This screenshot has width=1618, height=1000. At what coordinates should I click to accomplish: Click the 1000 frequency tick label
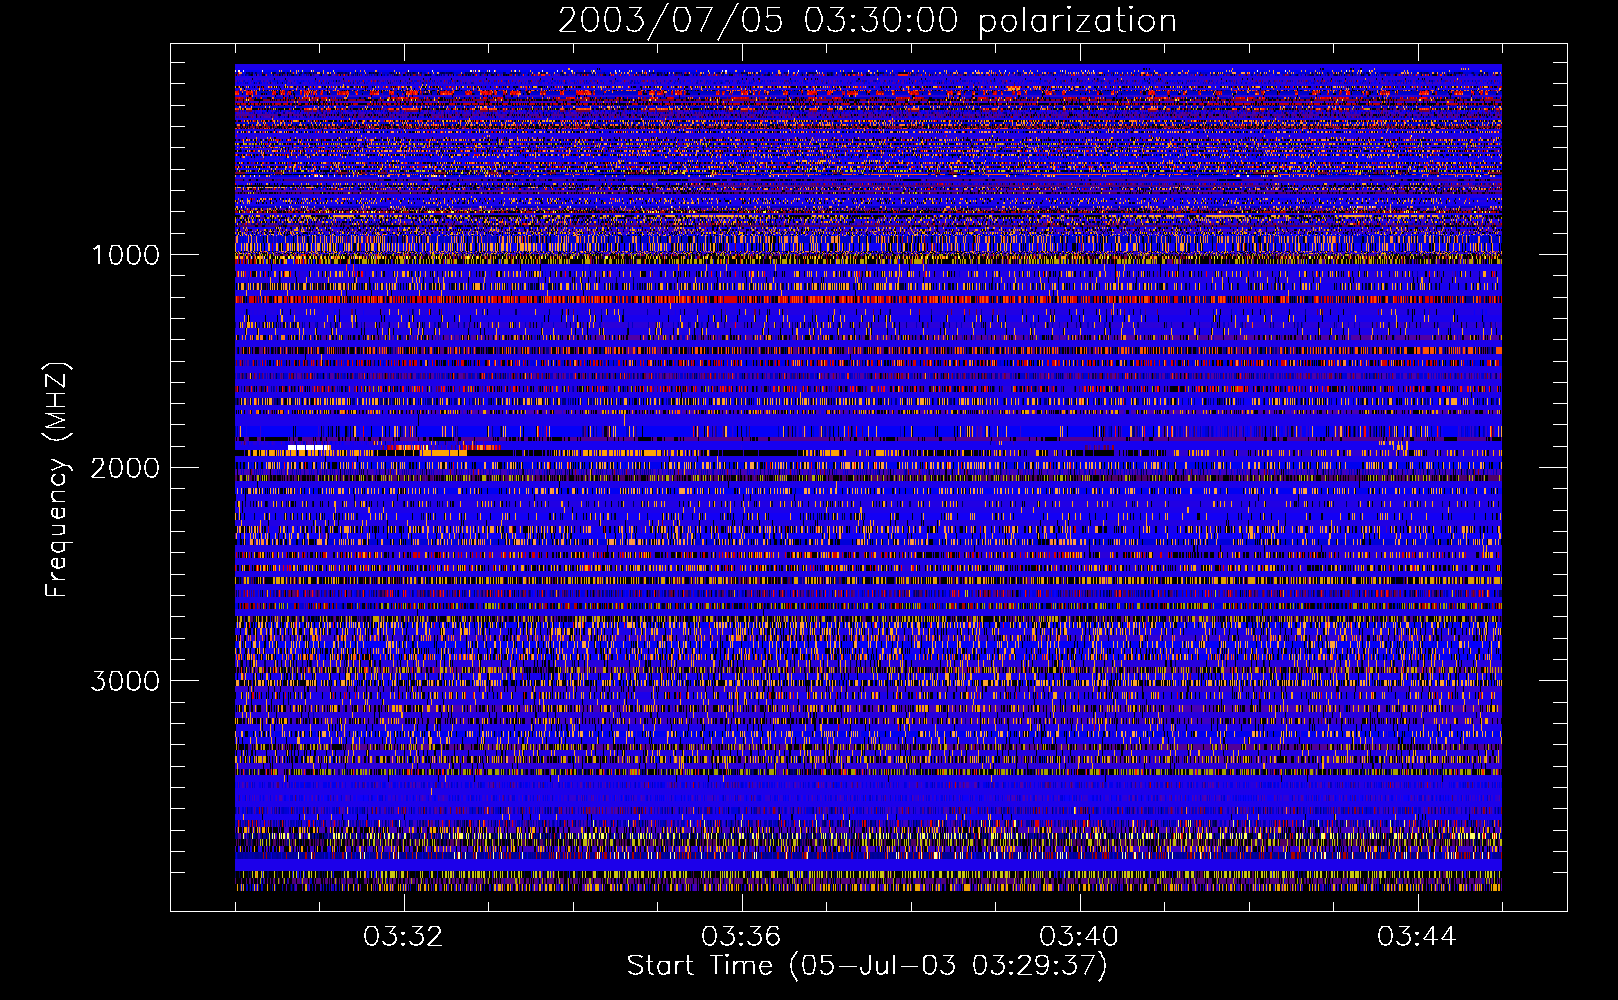click(125, 255)
